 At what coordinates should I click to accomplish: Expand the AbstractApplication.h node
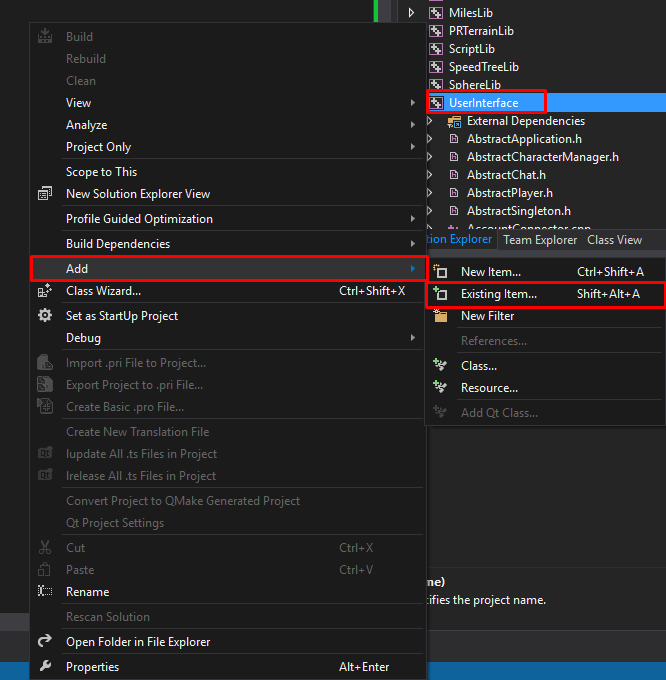(430, 139)
